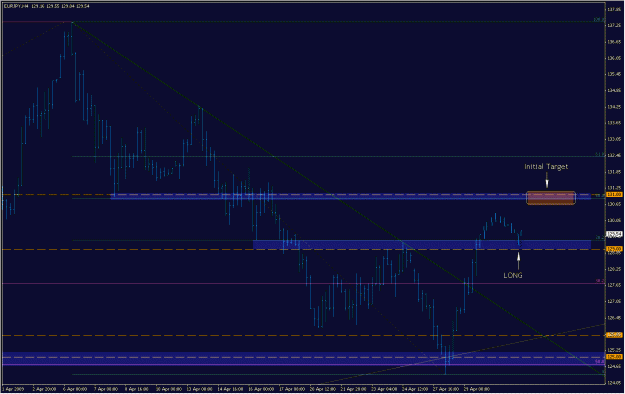
Task: Click the 133.05 tick on price scale
Action: click(x=615, y=139)
